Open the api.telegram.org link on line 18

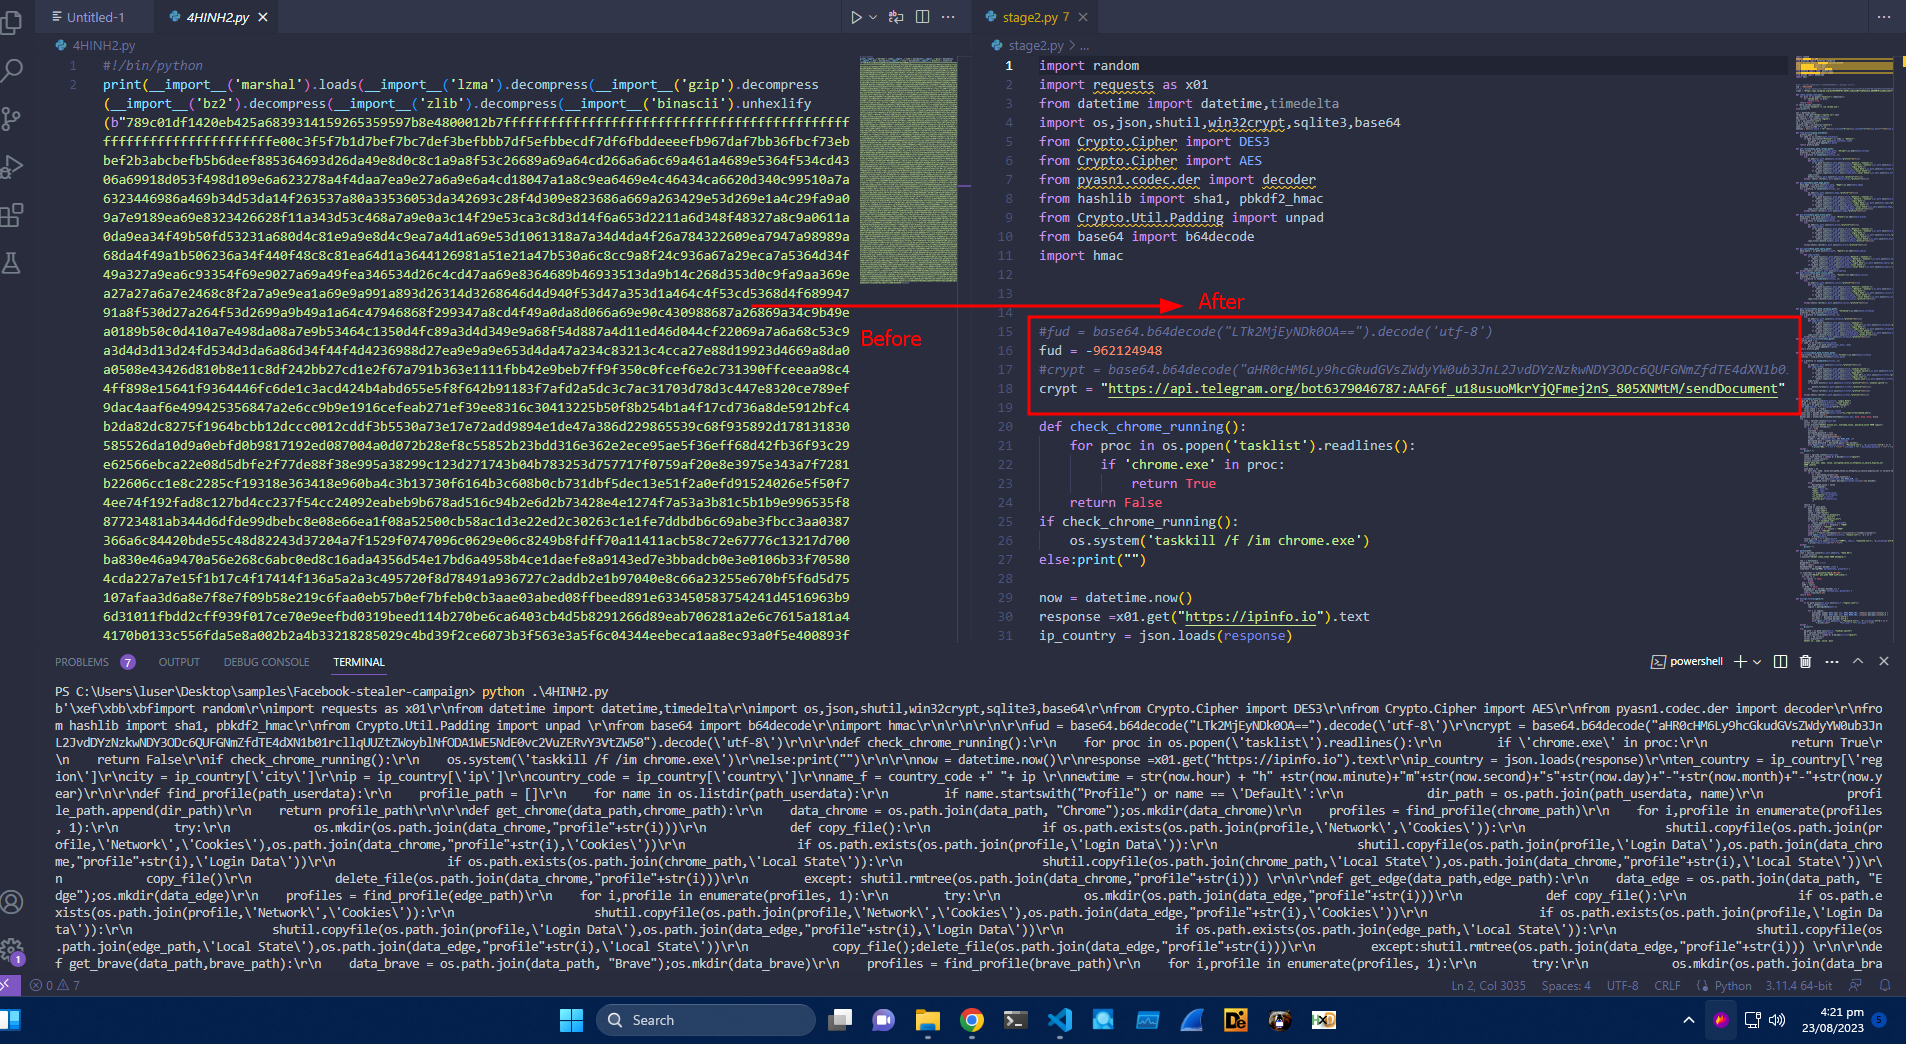1442,388
